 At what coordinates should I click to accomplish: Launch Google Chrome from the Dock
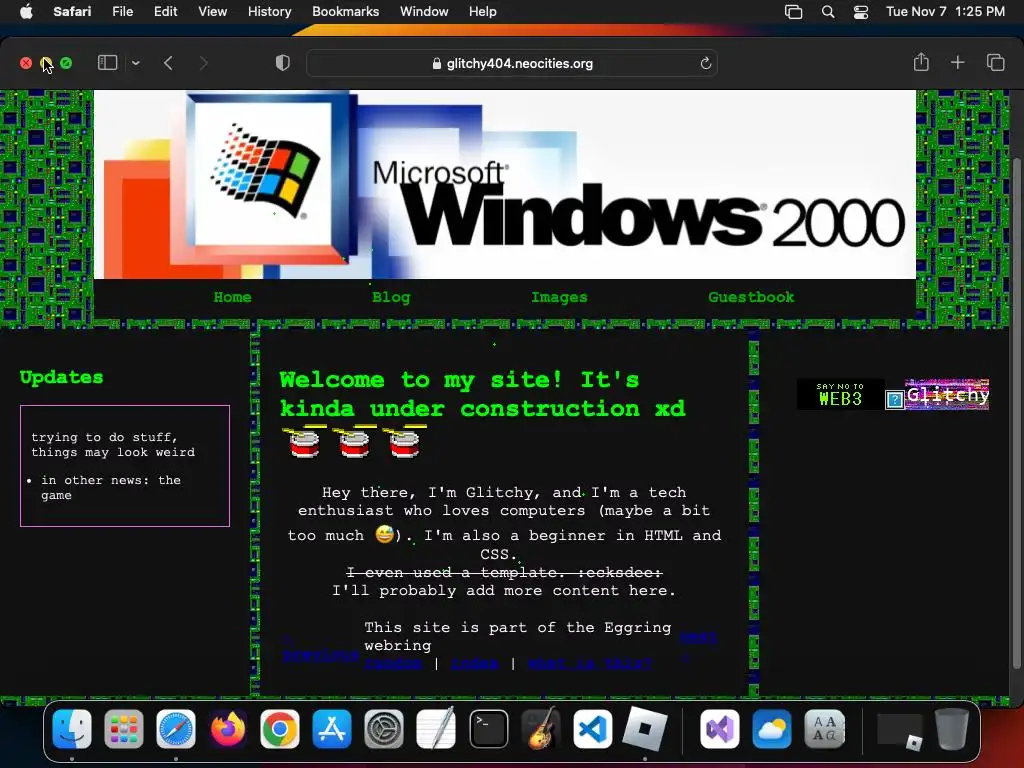[280, 729]
